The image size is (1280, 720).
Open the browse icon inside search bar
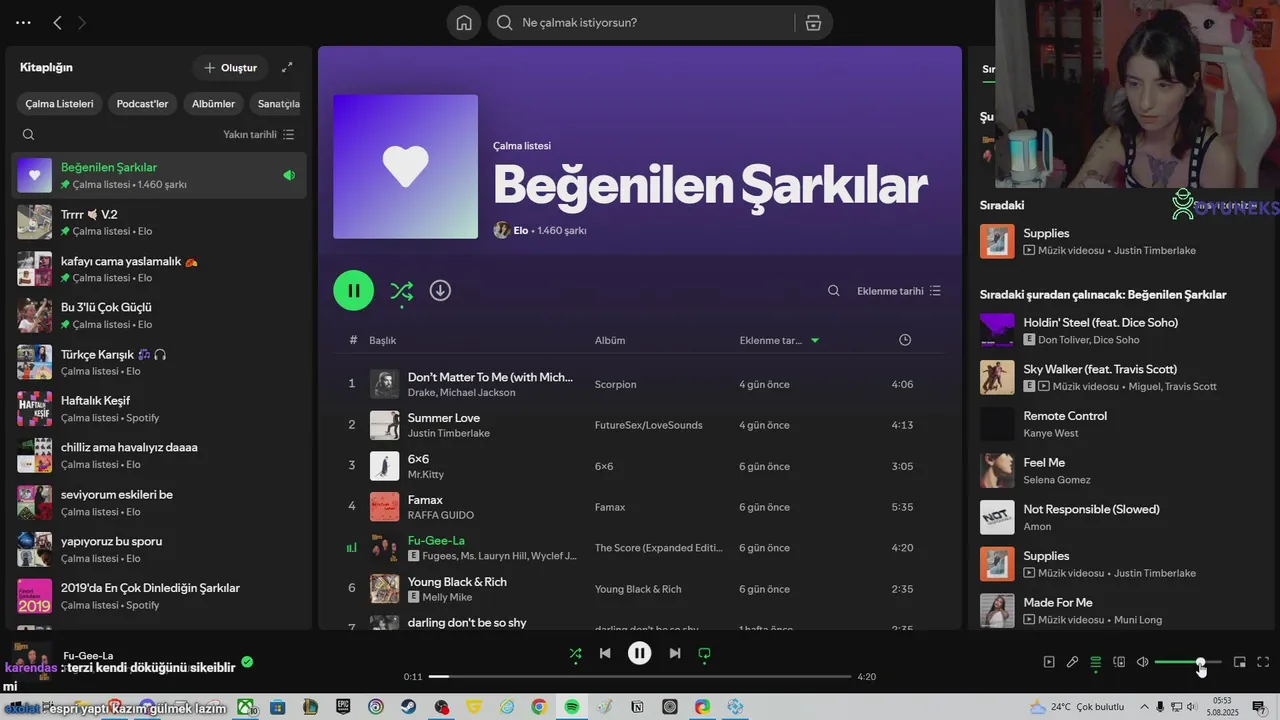pos(813,23)
